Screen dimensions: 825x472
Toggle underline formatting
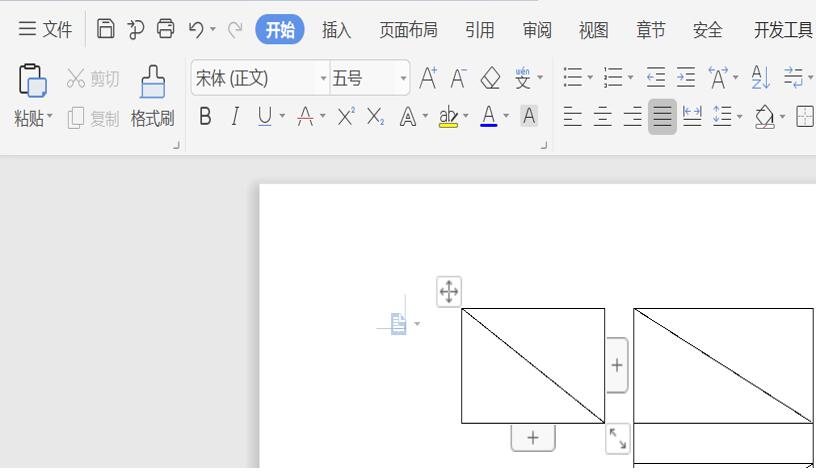[x=265, y=116]
